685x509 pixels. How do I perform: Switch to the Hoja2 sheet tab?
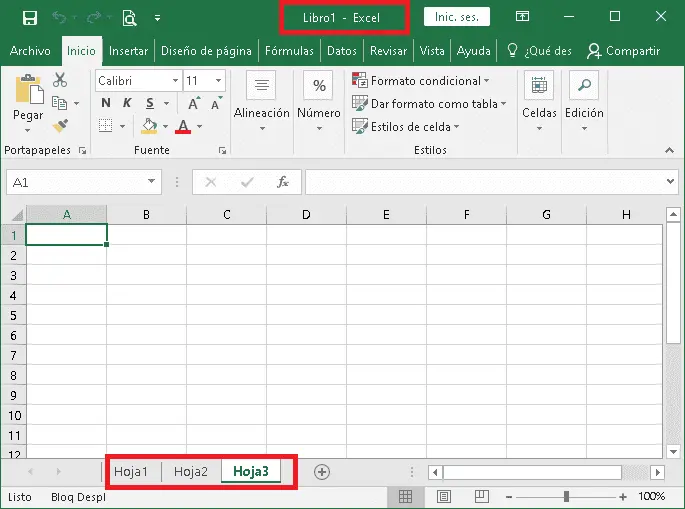(190, 472)
